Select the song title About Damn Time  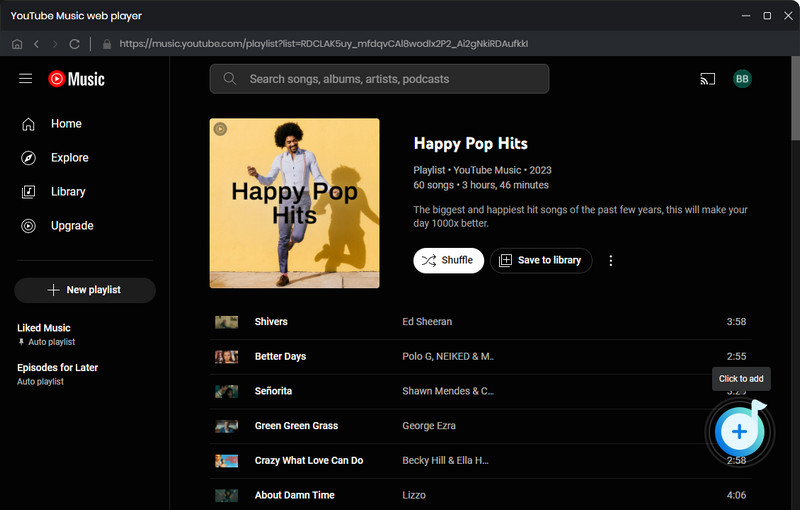(x=294, y=495)
